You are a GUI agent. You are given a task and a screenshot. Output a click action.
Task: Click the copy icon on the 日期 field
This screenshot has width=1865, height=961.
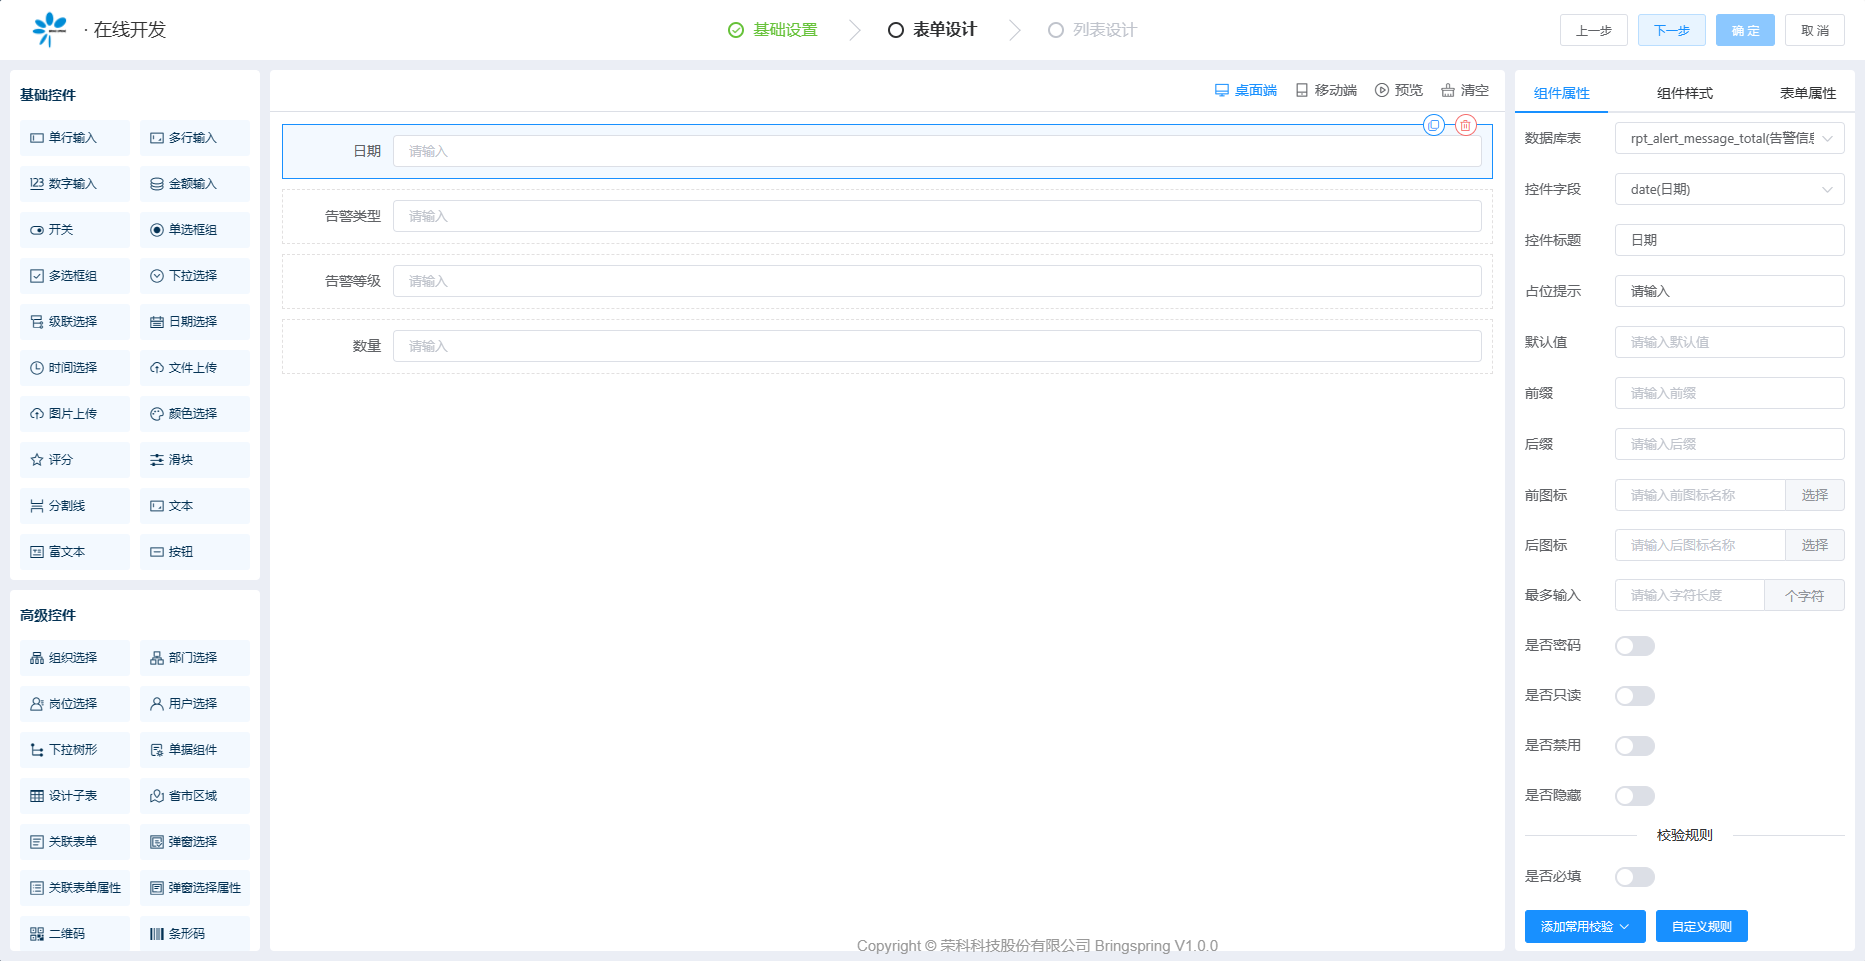tap(1433, 125)
